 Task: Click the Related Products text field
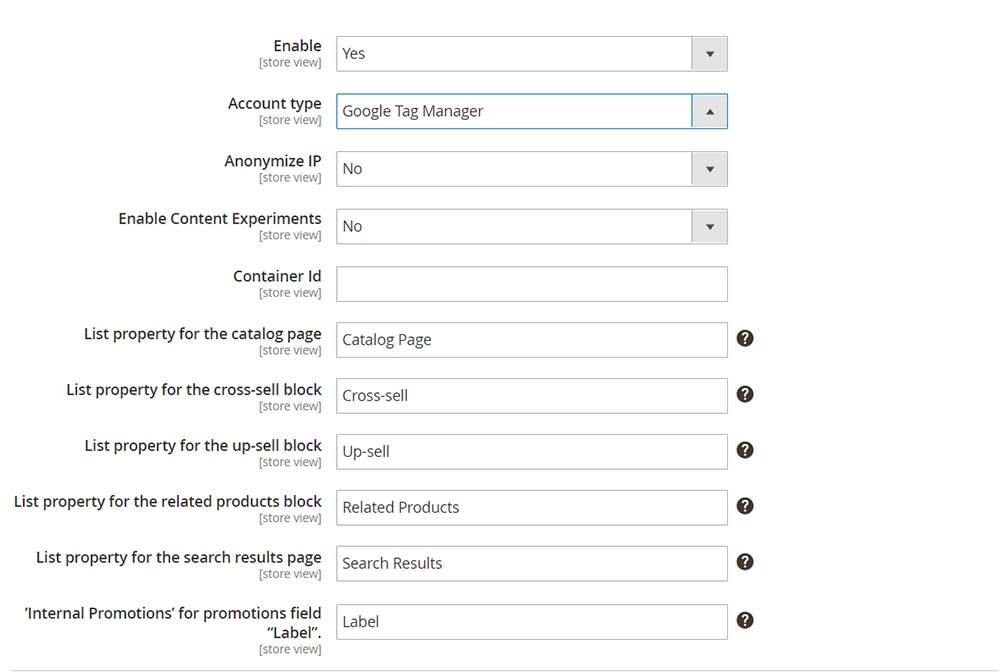pyautogui.click(x=530, y=507)
